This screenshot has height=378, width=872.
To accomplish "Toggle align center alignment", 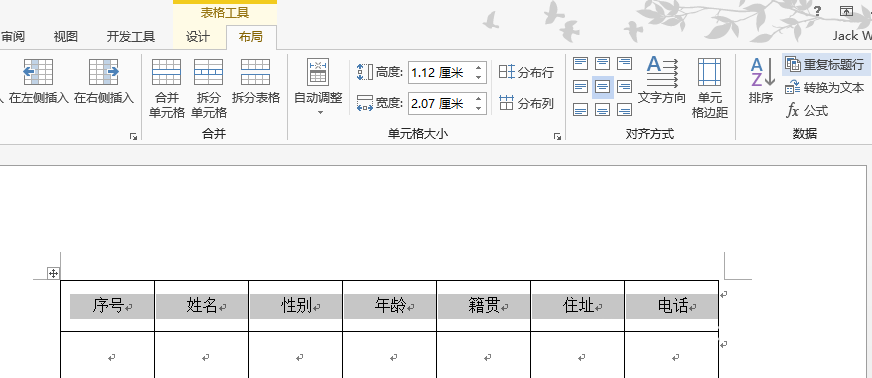I will [x=603, y=87].
